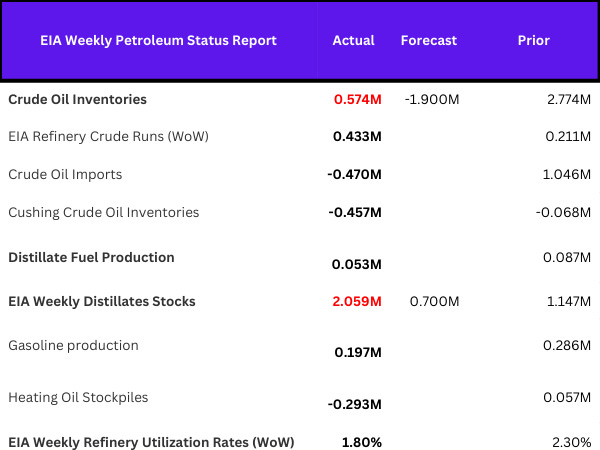
Task: Click the 'Crude Oil Inventories' row label
Action: 78,99
